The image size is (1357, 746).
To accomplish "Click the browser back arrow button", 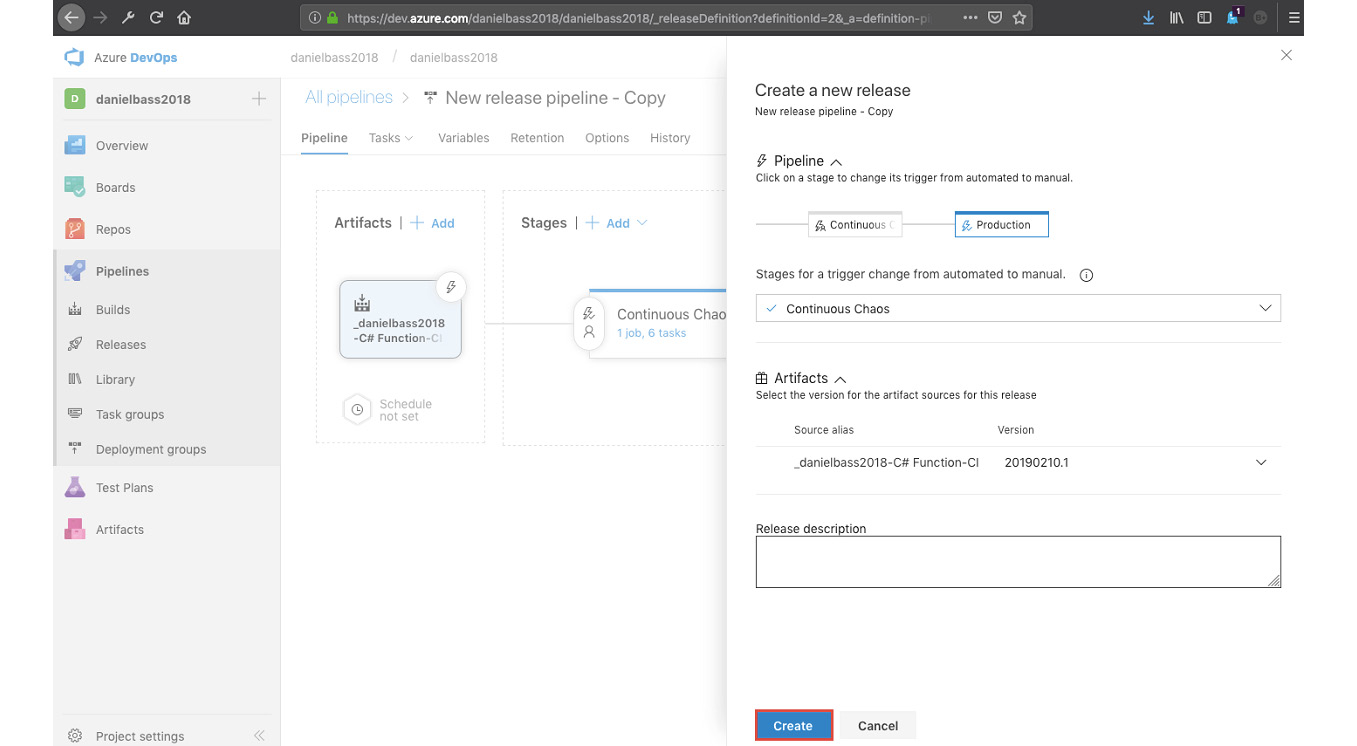I will (71, 17).
